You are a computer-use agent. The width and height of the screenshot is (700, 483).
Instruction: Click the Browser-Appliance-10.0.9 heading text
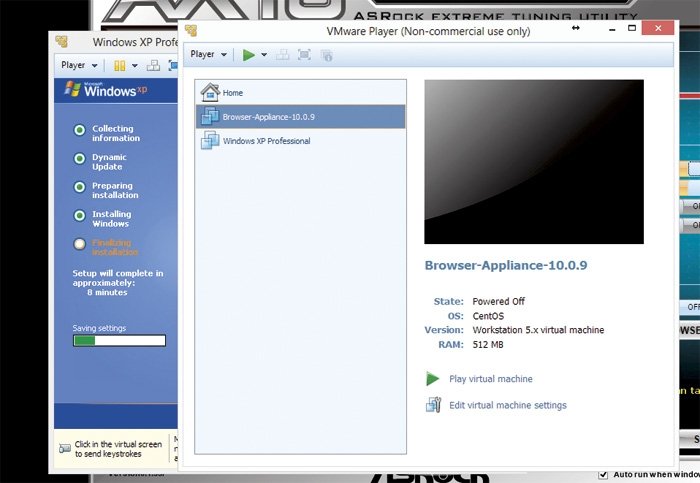click(x=506, y=265)
